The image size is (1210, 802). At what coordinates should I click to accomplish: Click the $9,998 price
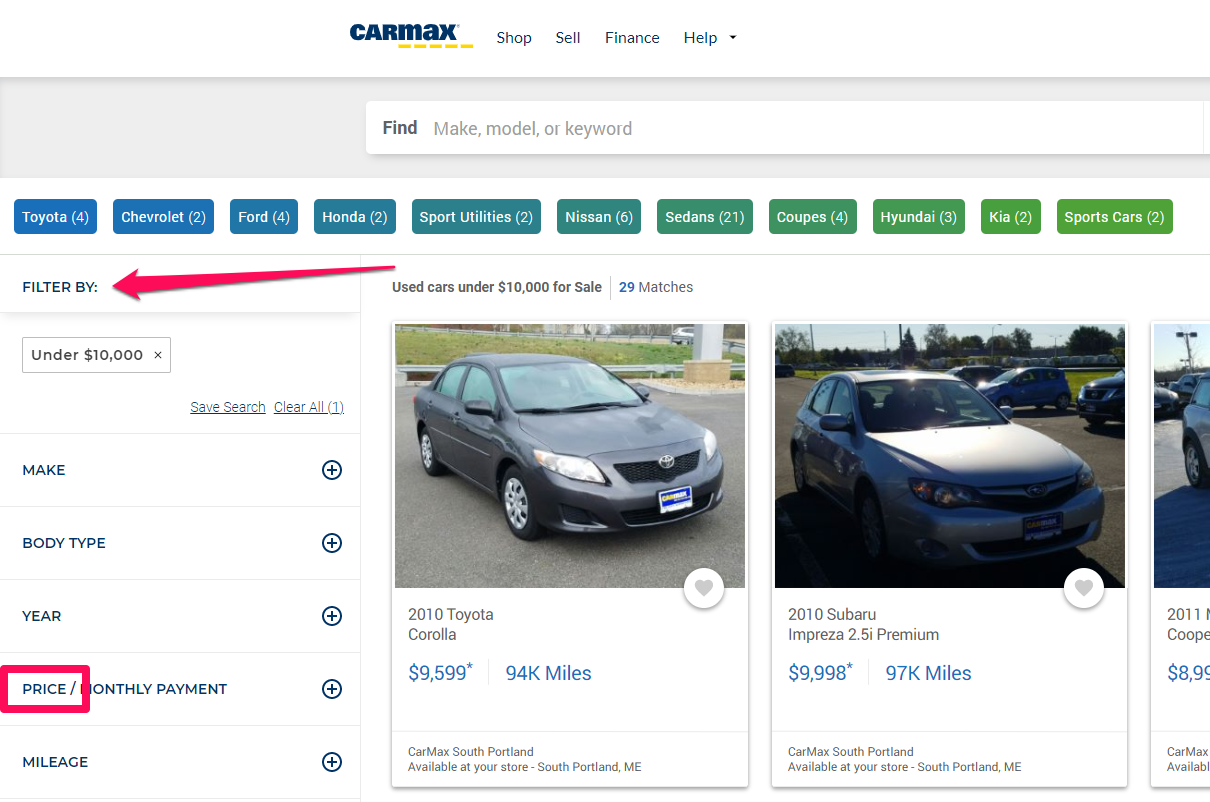coord(820,673)
